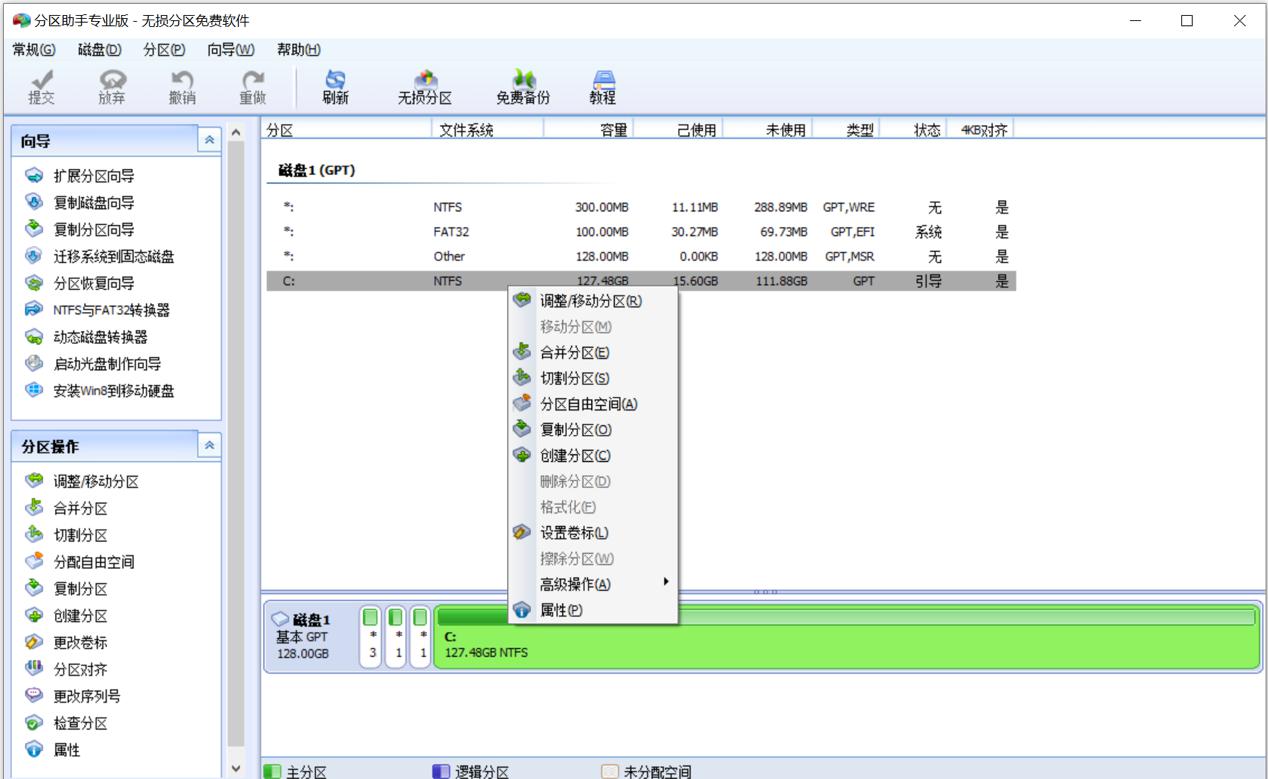
Task: Sort by 文件系统 column header
Action: coord(488,129)
